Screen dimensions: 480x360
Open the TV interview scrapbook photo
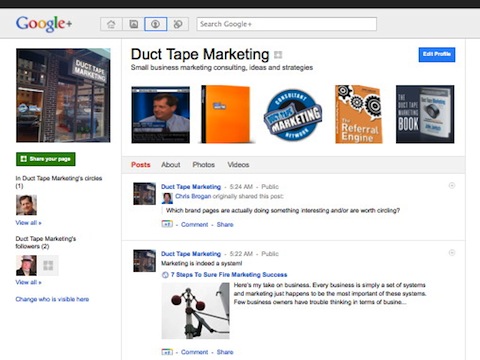coord(161,115)
